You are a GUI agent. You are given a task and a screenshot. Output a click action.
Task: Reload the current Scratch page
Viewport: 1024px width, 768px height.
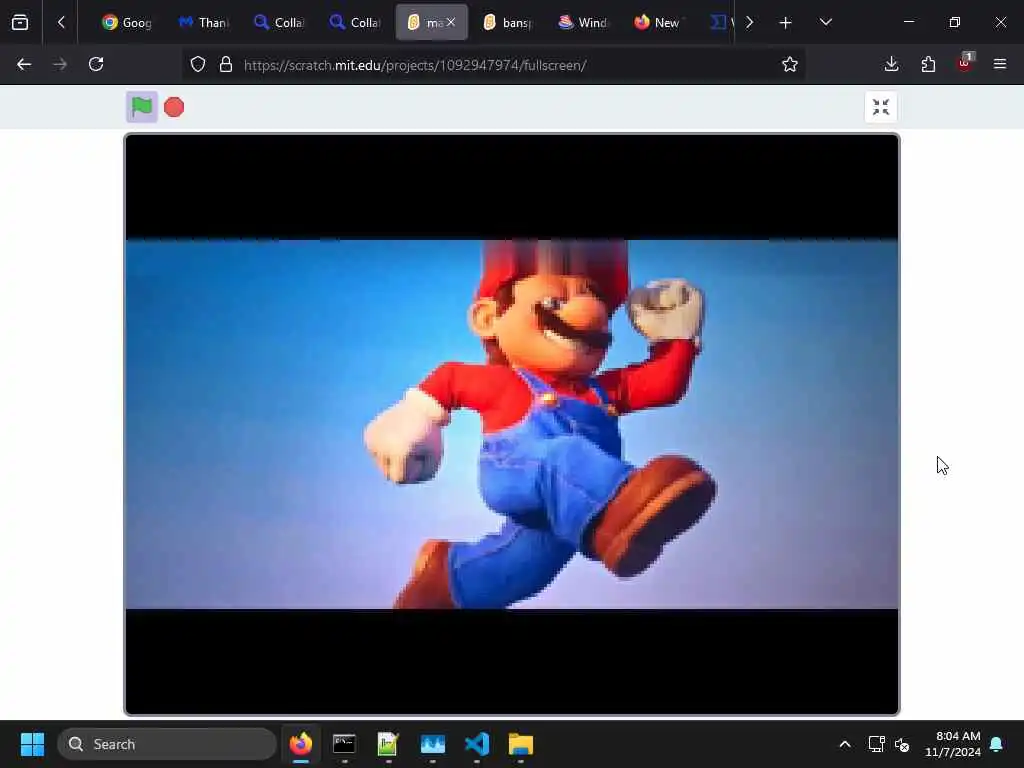[x=96, y=64]
